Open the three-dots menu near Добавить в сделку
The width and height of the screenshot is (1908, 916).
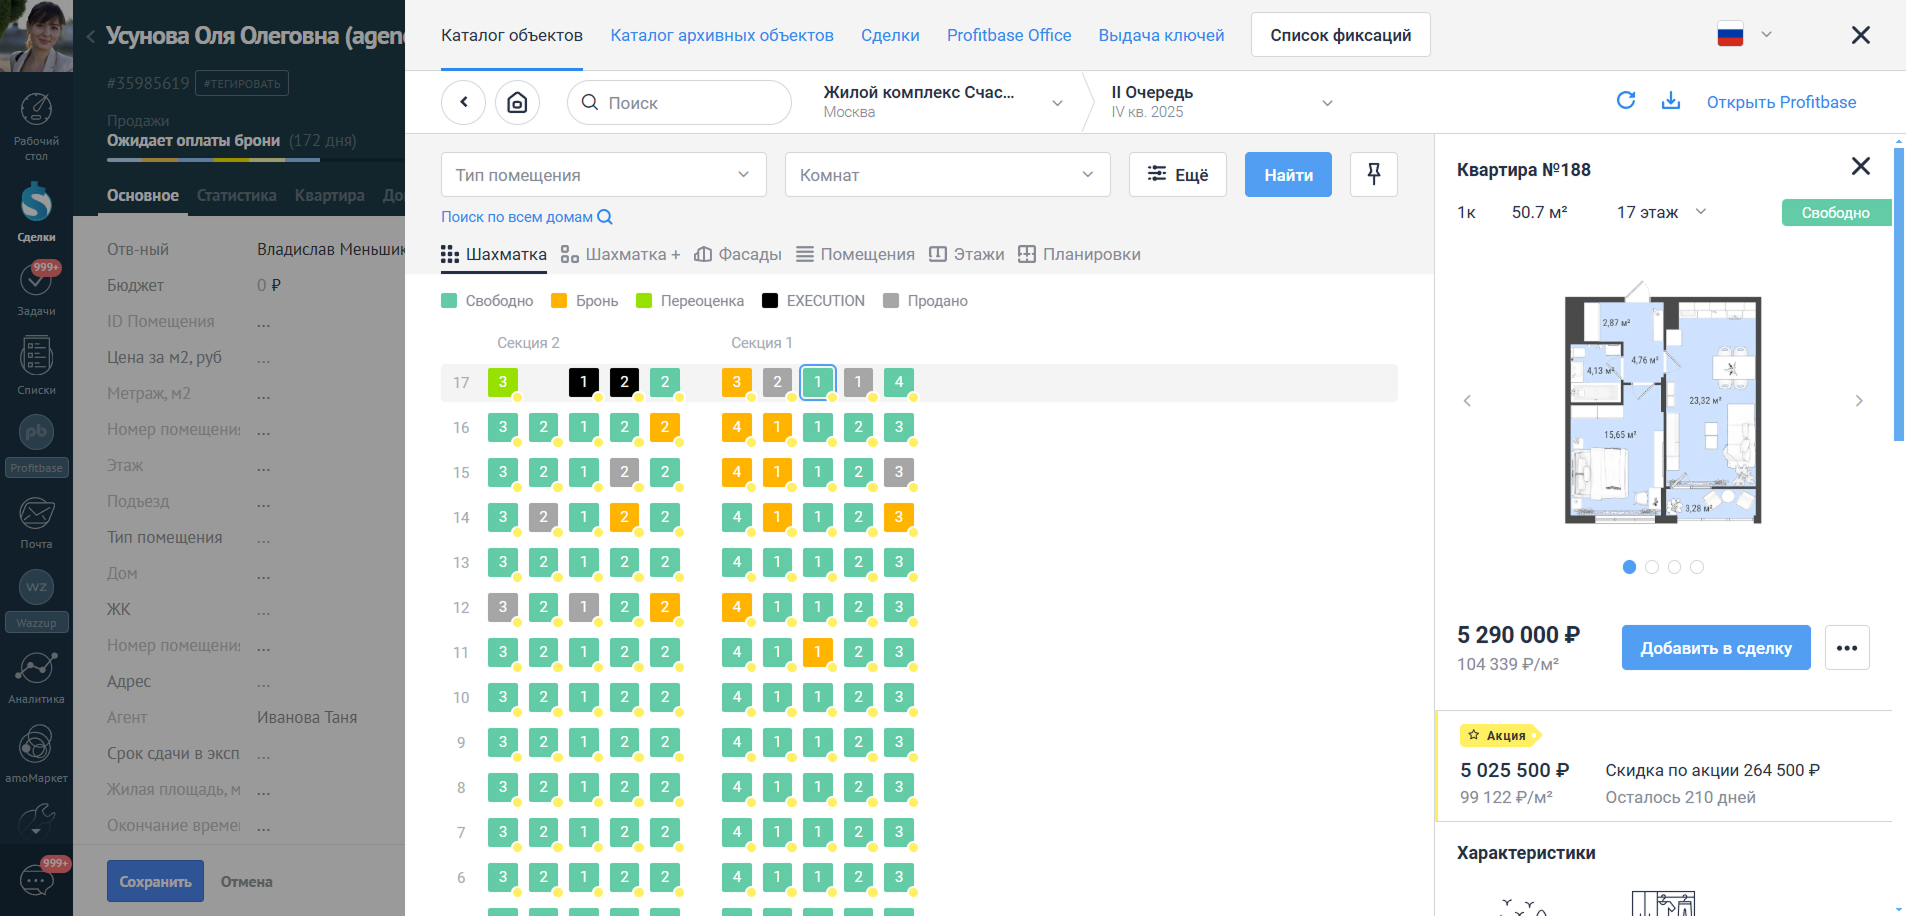pos(1847,648)
